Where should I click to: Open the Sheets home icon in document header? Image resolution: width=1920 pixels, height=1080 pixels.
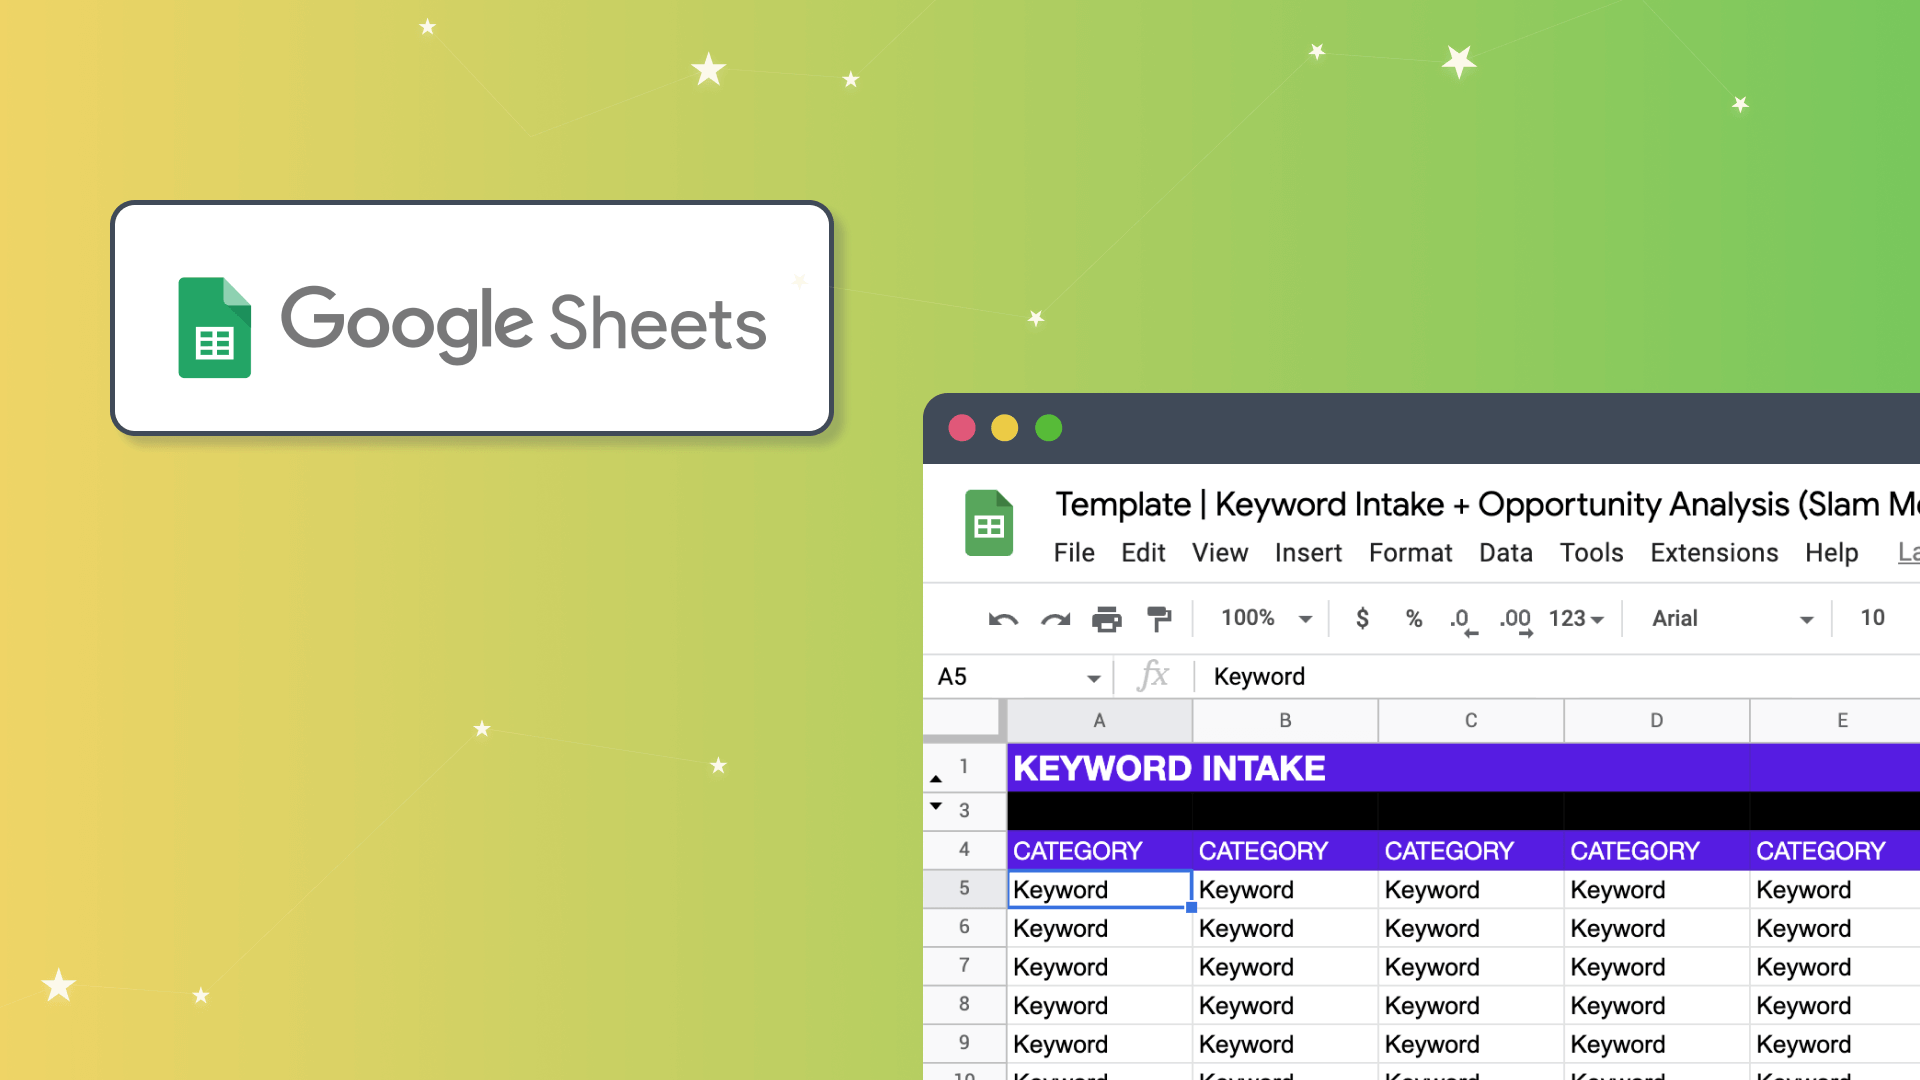click(989, 523)
